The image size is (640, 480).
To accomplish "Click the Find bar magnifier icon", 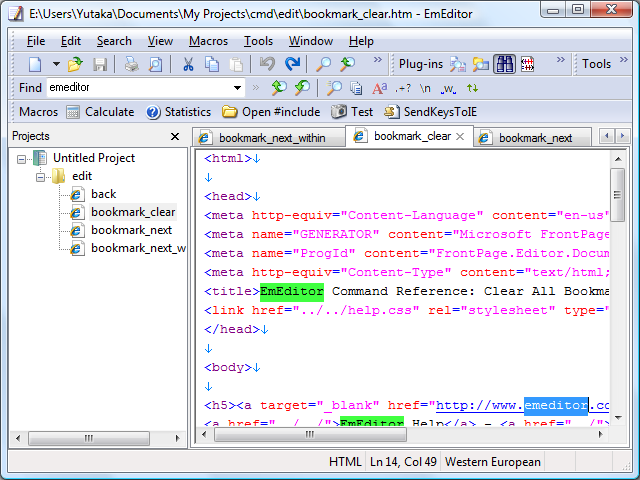I will tap(334, 88).
